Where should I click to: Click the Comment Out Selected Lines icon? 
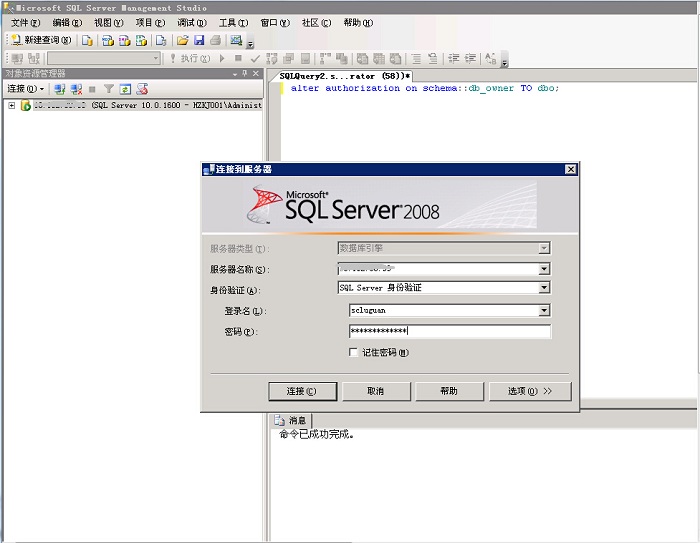[416, 58]
